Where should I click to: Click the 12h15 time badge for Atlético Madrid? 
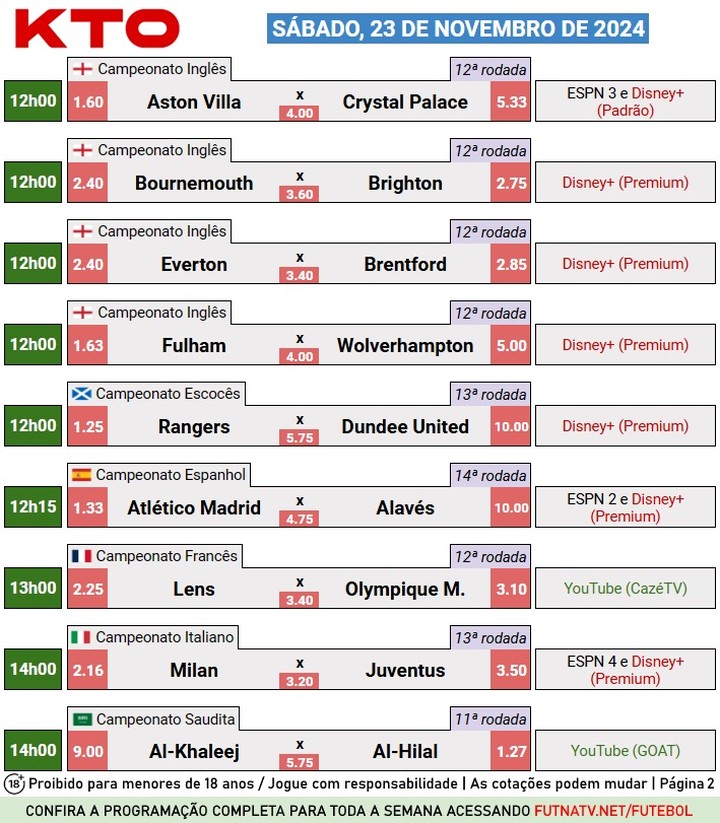click(x=33, y=507)
